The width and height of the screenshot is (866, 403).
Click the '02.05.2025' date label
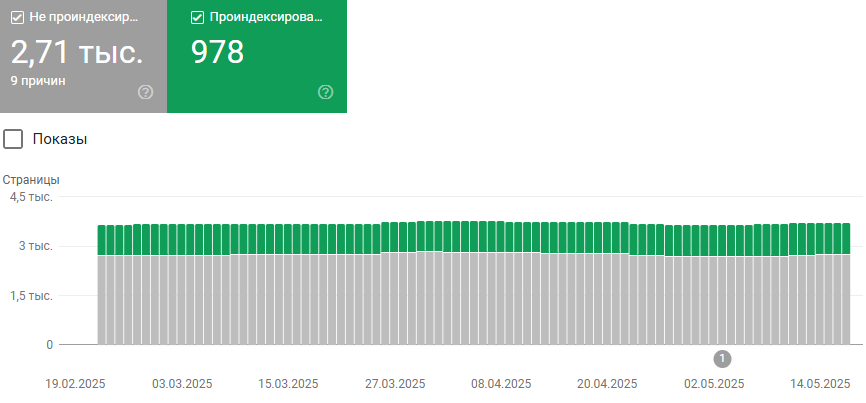[x=714, y=384]
